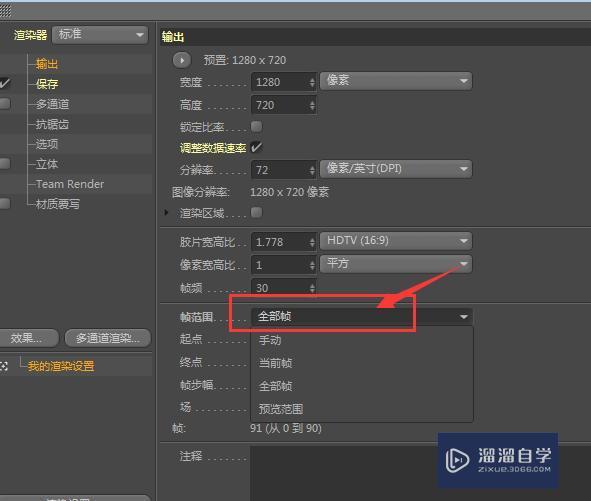Click the 高度 value field 720

(280, 105)
